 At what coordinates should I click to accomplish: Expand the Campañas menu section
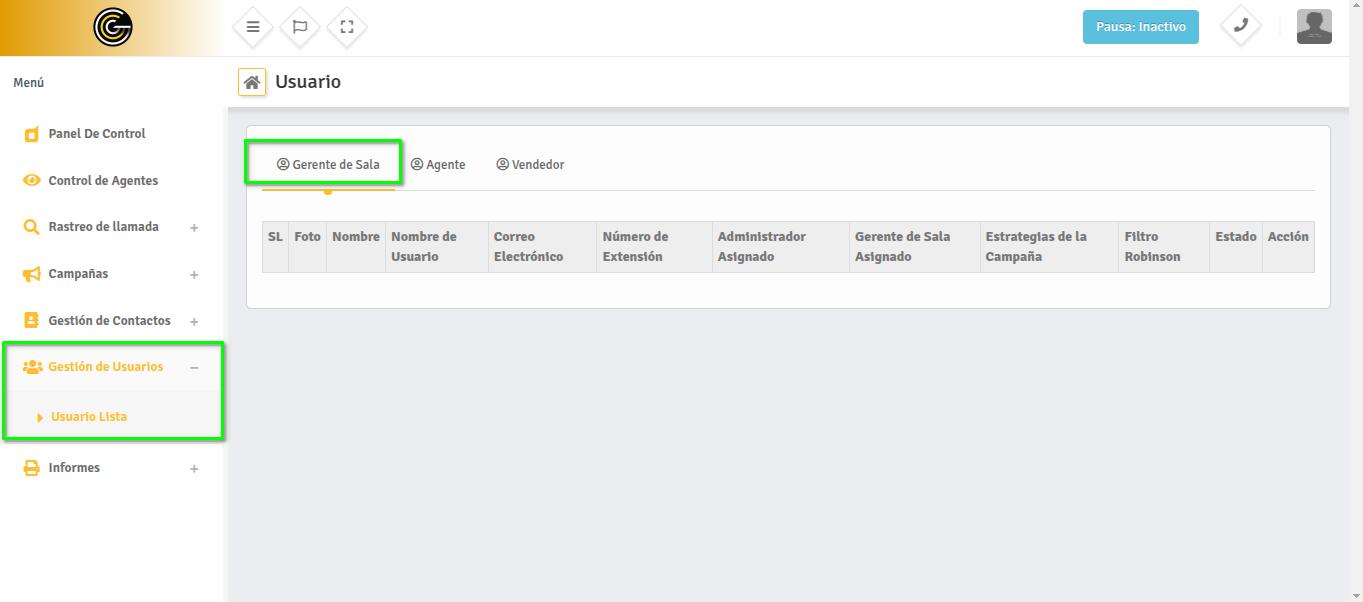194,275
